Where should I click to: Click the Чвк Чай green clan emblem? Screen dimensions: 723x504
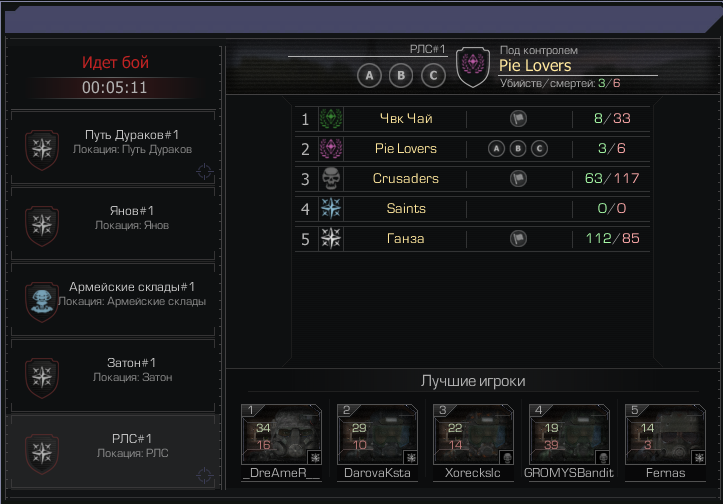(x=331, y=119)
